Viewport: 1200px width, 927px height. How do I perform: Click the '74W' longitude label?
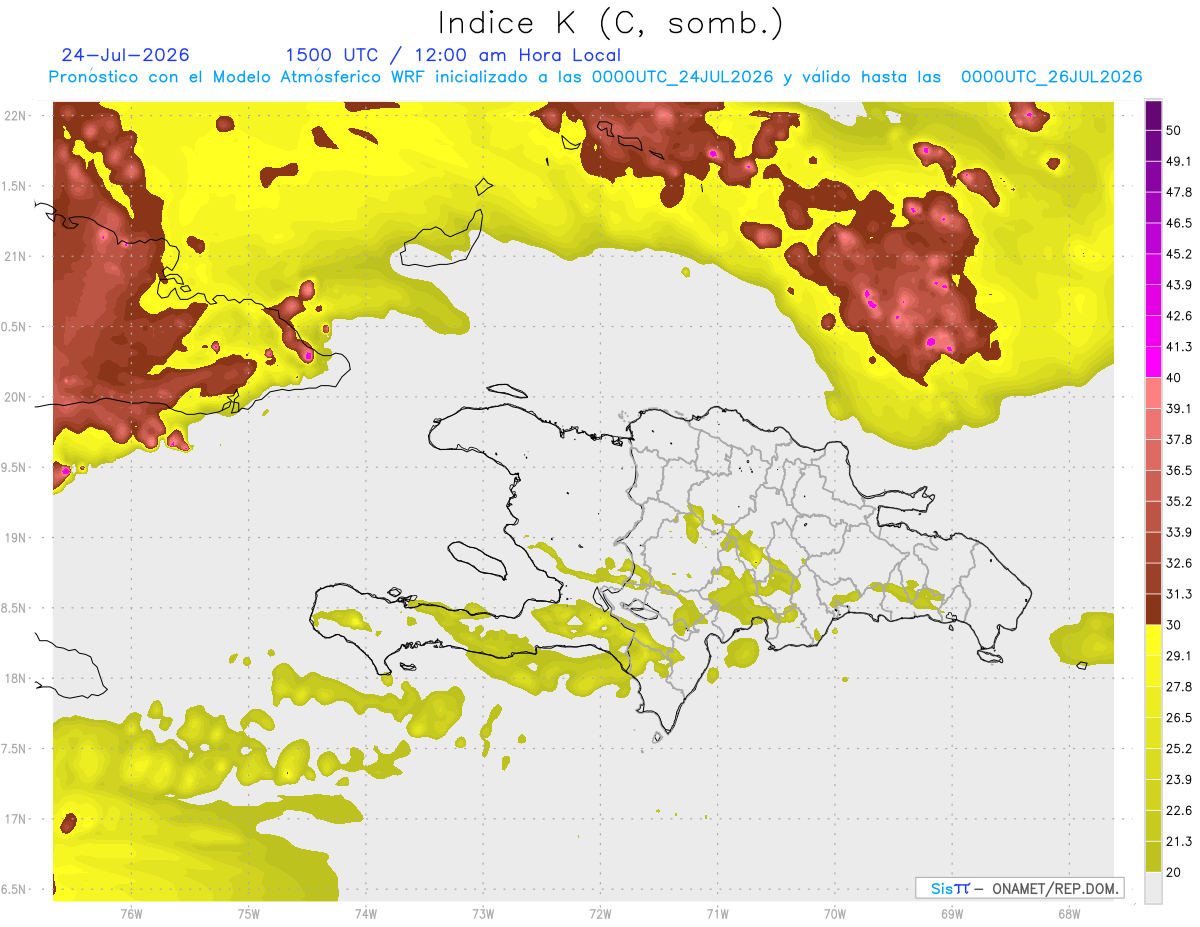(x=366, y=914)
